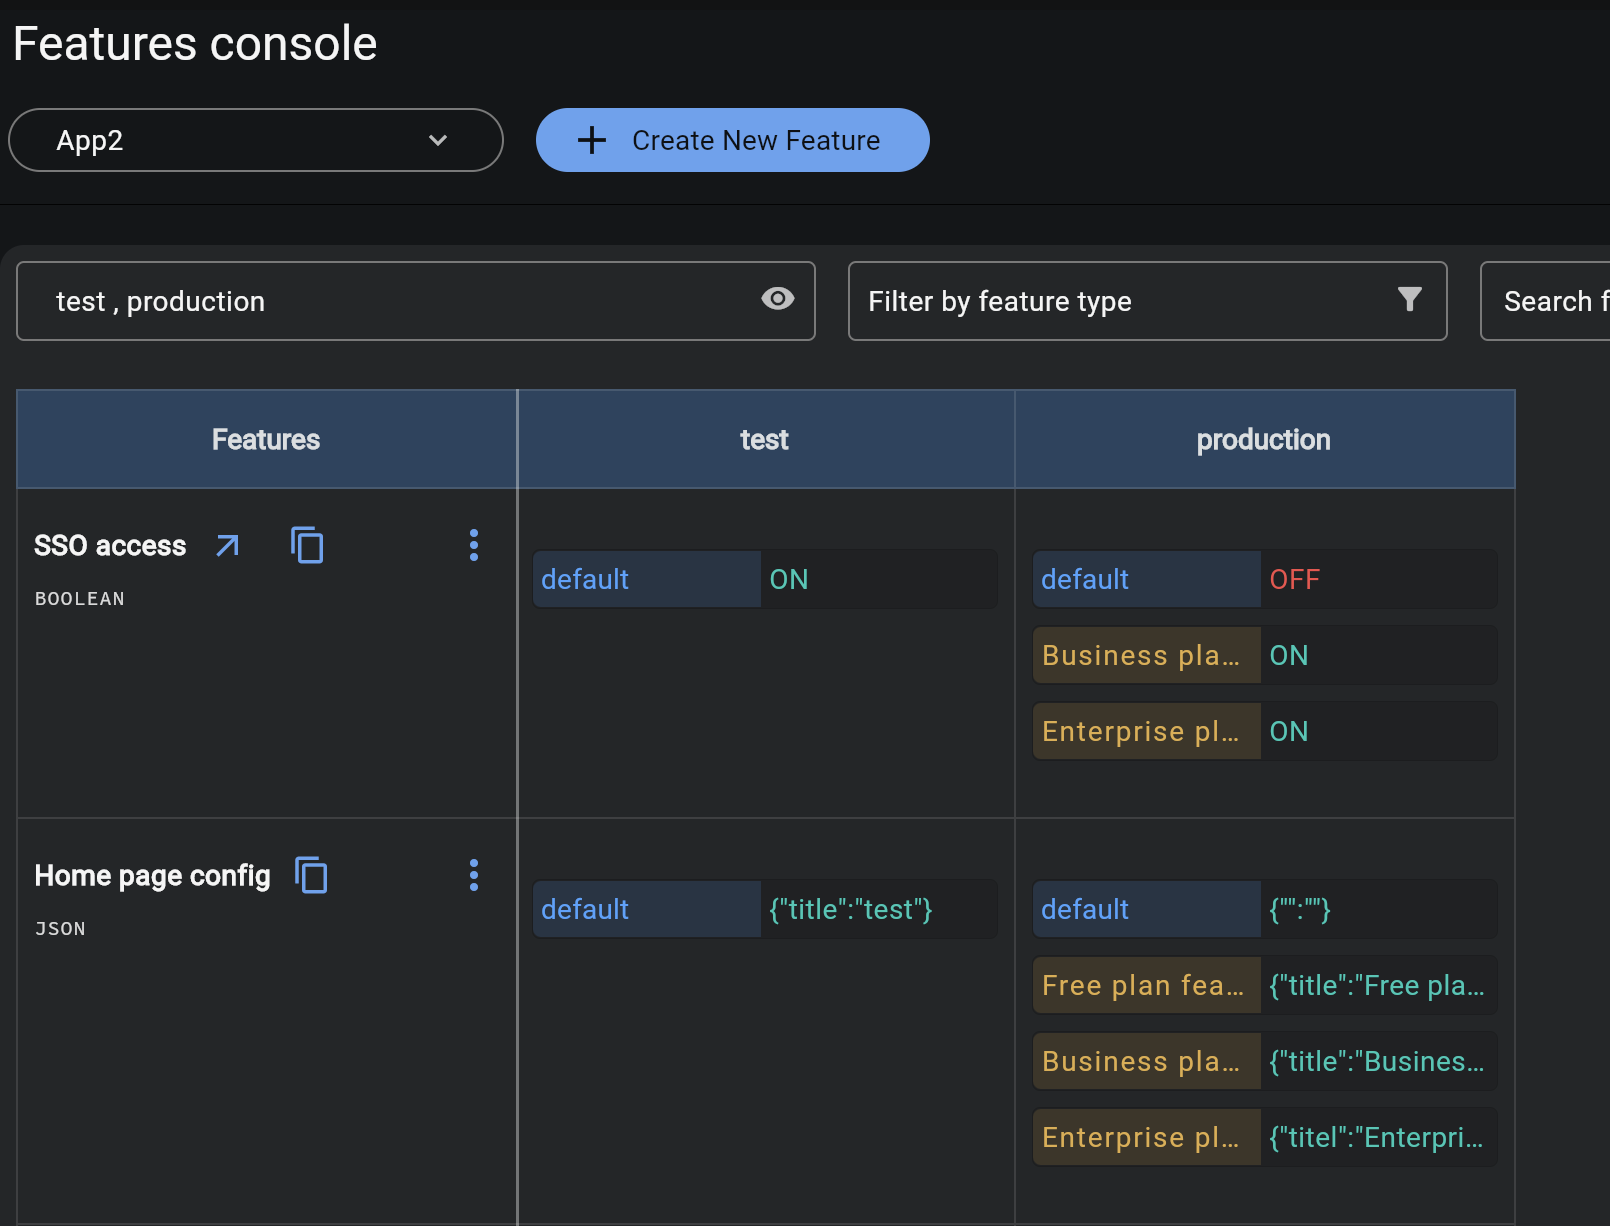1610x1226 pixels.
Task: Copy the Home page config feature
Action: point(312,876)
